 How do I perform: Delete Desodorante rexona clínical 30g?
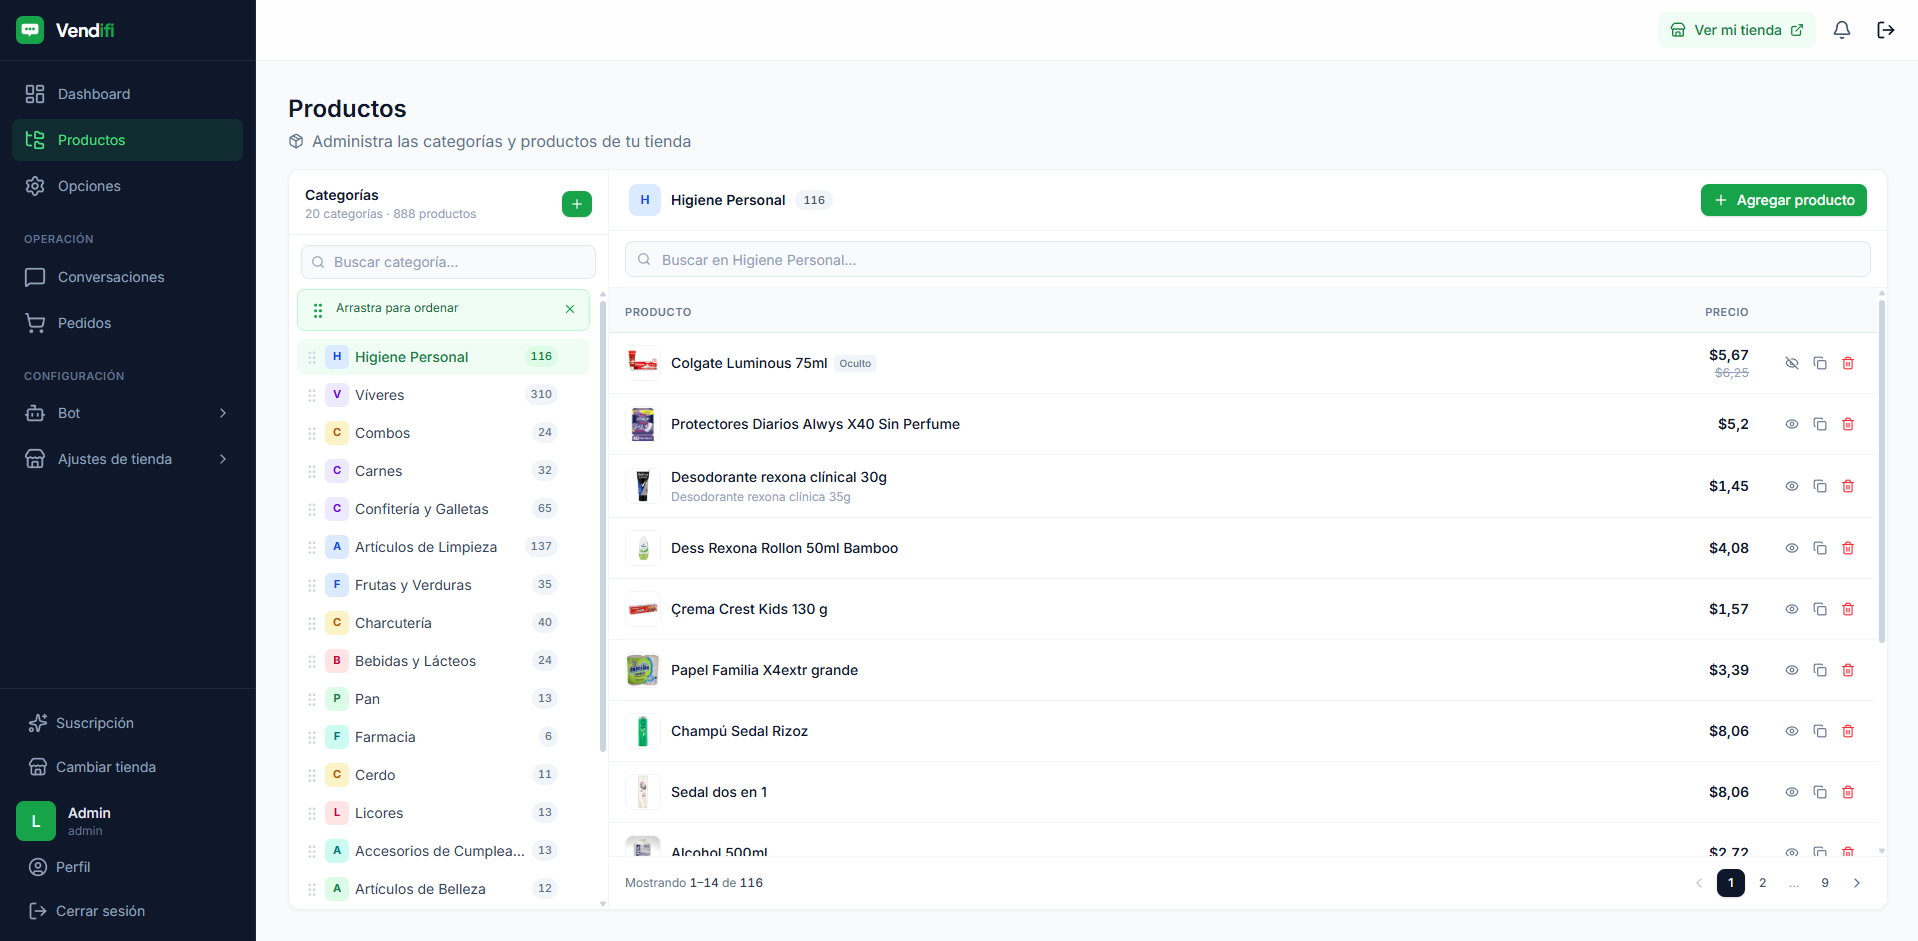point(1848,486)
